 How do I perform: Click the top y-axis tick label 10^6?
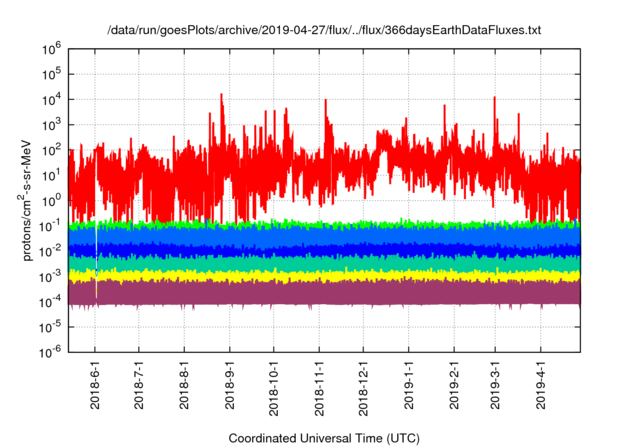coord(53,47)
